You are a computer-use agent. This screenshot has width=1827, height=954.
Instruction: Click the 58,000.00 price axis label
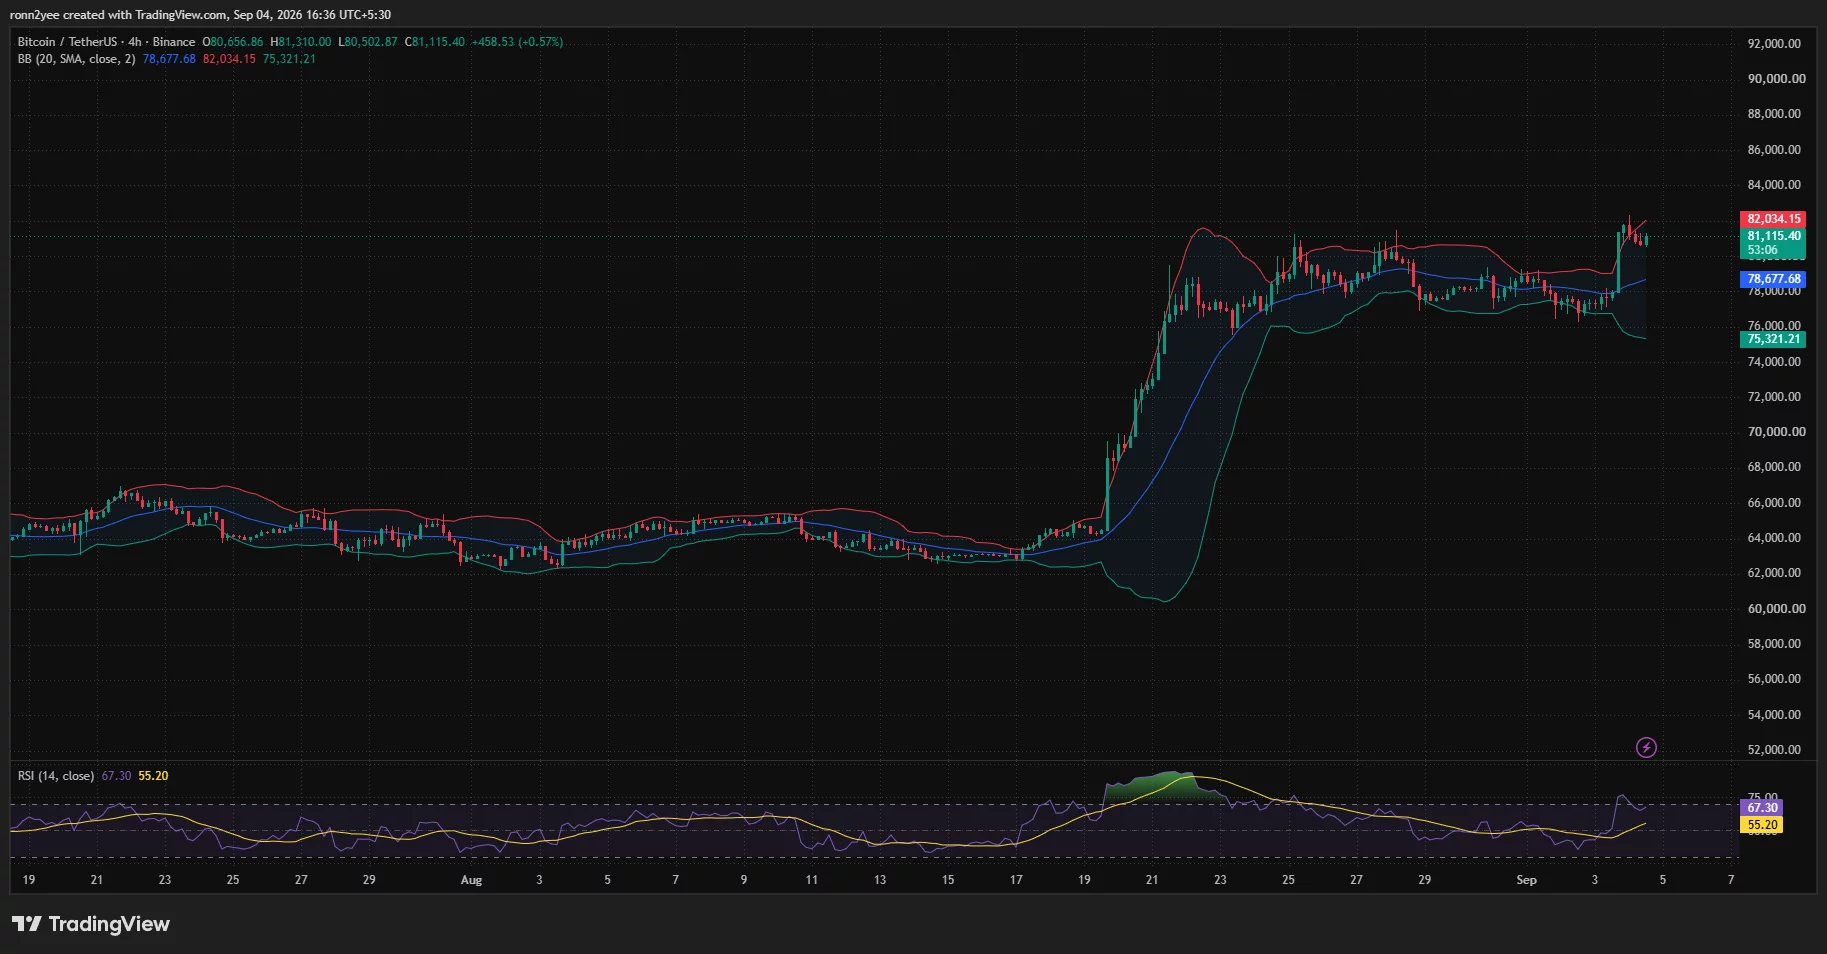coord(1774,644)
